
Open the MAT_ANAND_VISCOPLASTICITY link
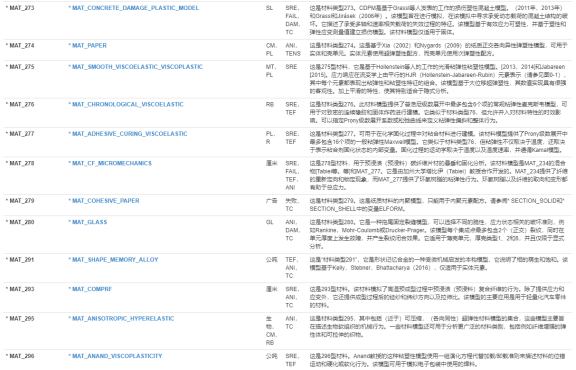pyautogui.click(x=117, y=355)
